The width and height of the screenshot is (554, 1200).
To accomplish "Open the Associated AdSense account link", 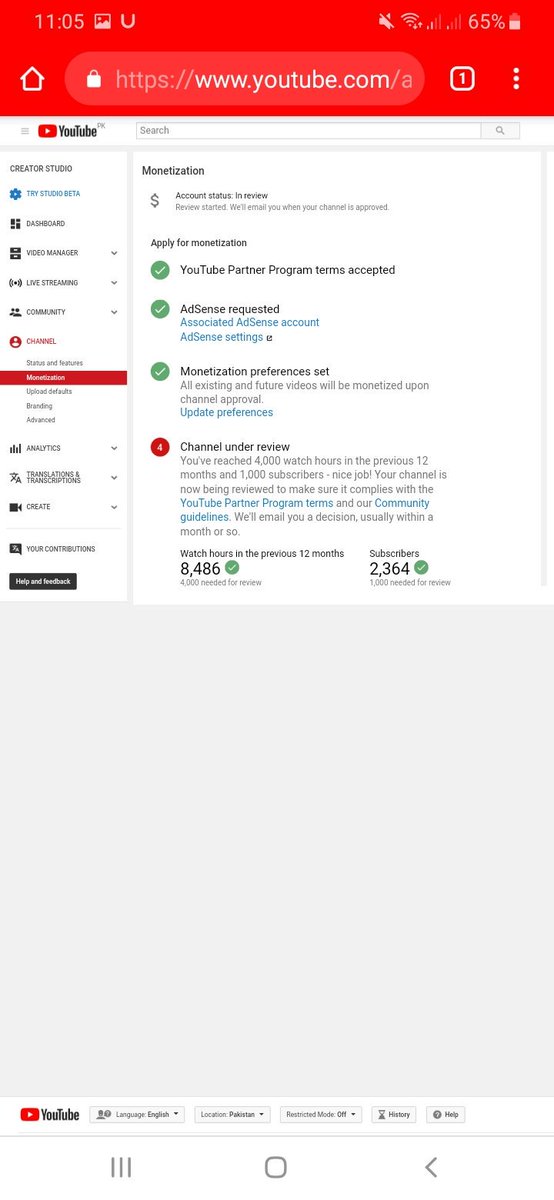I will [x=250, y=323].
